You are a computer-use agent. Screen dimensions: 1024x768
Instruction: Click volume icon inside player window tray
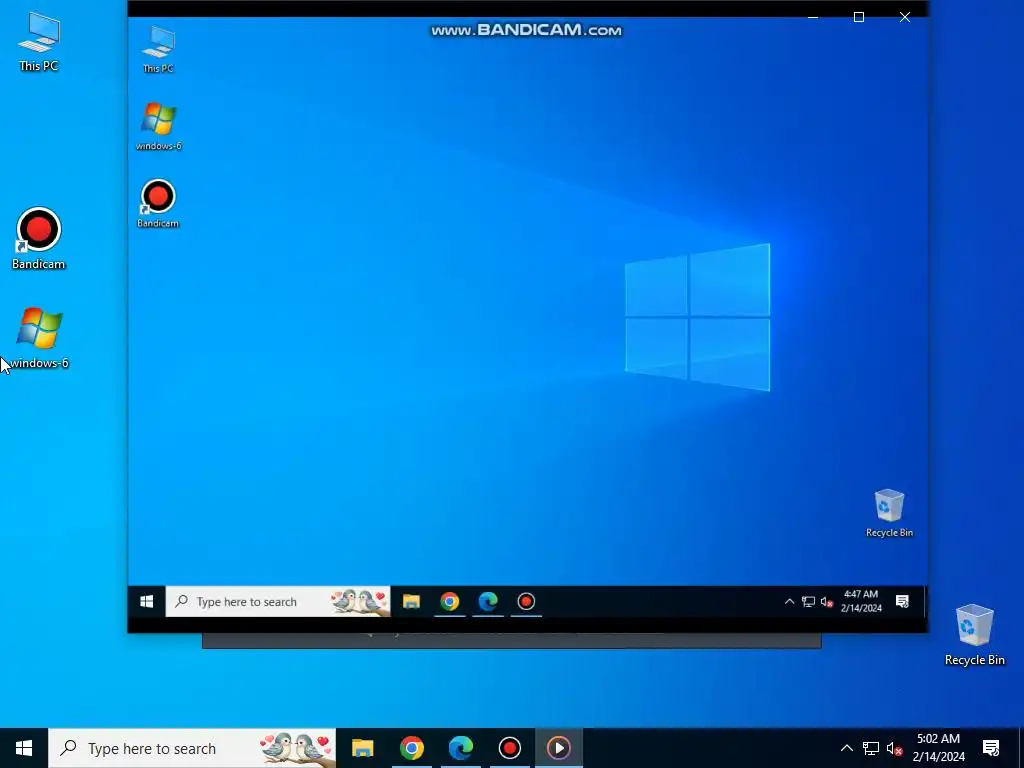tap(827, 601)
